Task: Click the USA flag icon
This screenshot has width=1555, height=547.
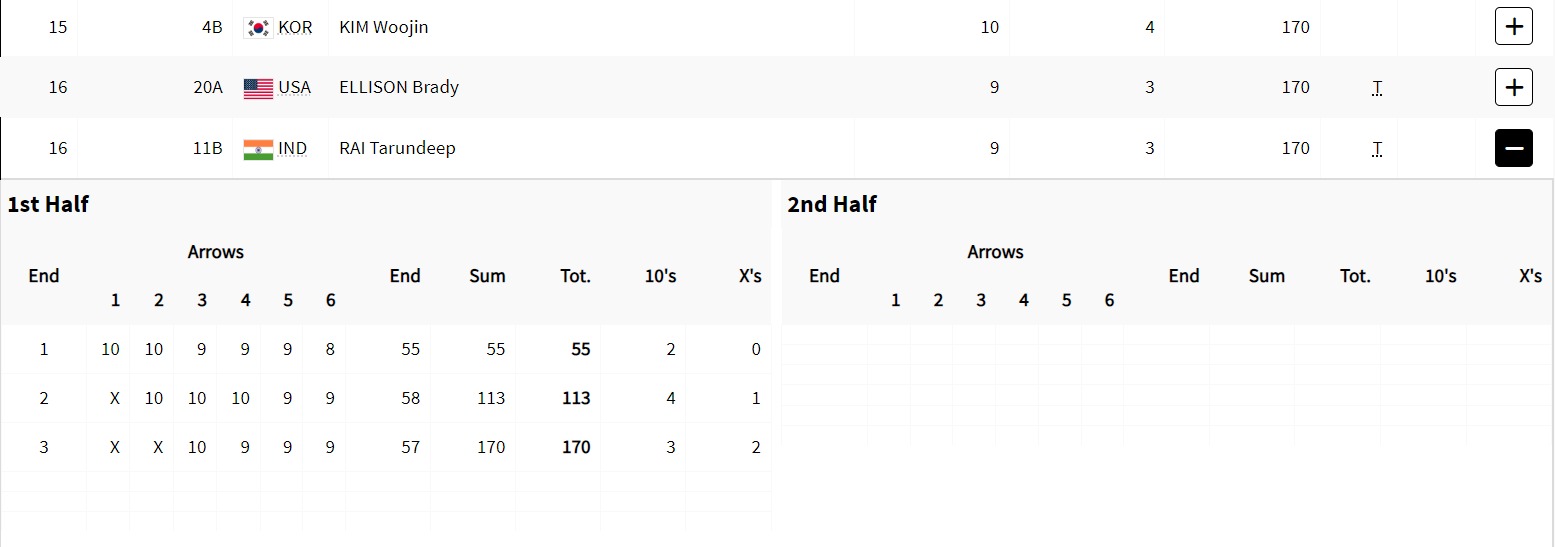Action: [x=258, y=88]
